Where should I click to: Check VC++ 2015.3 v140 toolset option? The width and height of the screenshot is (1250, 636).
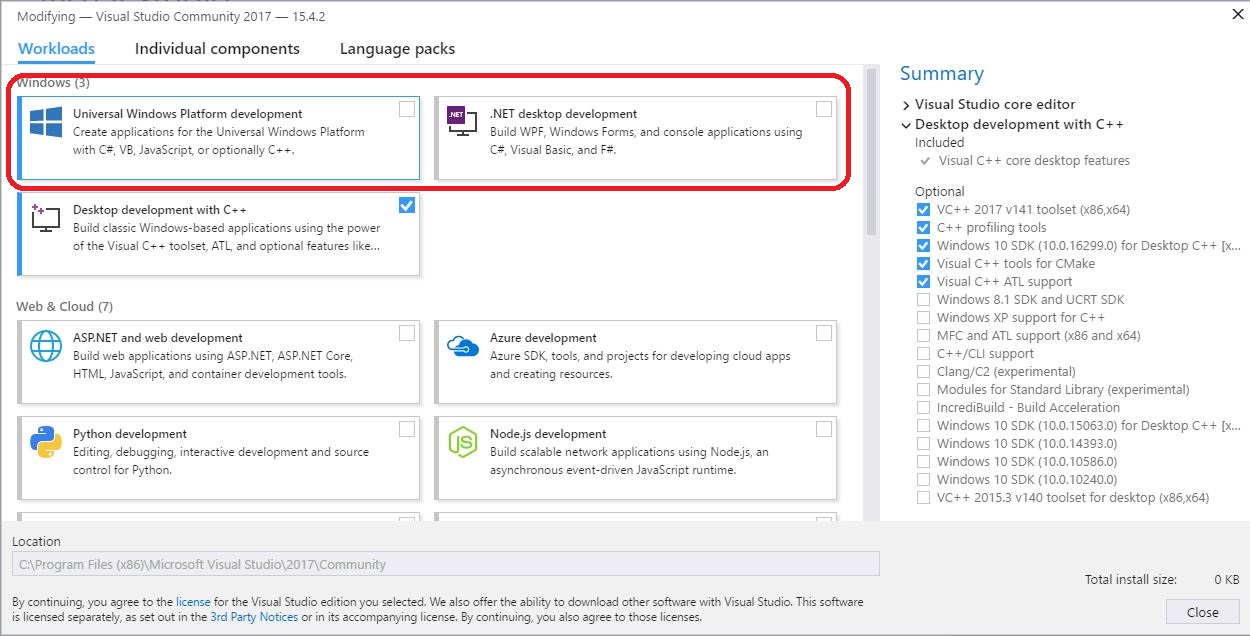pyautogui.click(x=923, y=498)
